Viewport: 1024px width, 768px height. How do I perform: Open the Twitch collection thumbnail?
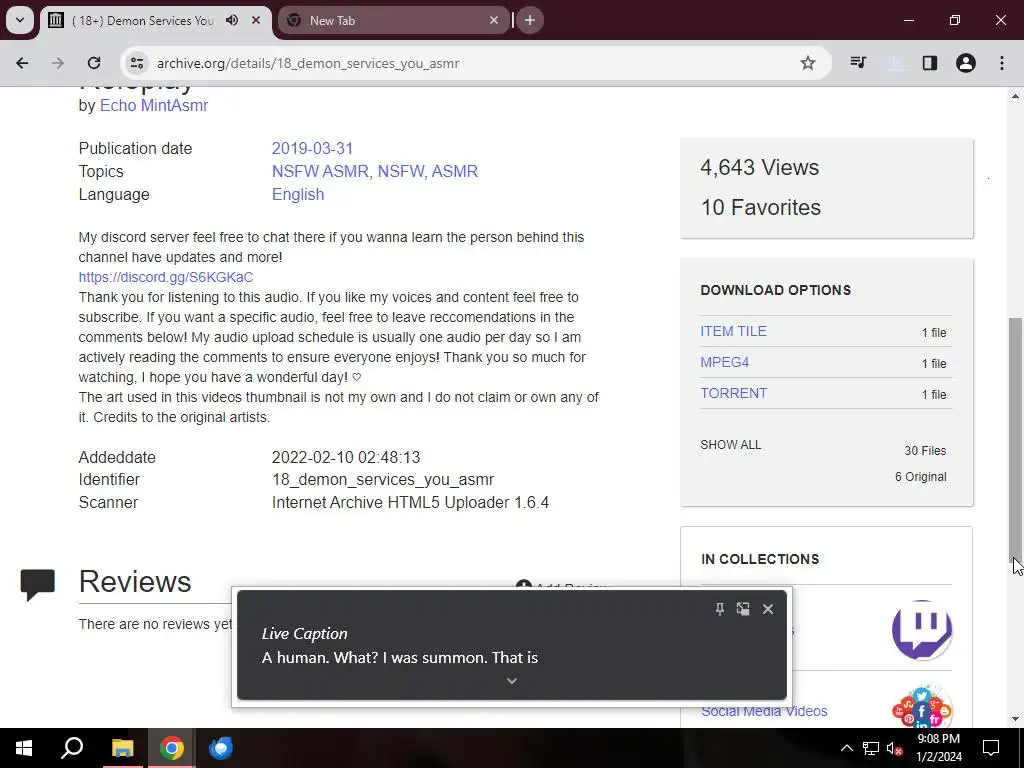pyautogui.click(x=921, y=630)
